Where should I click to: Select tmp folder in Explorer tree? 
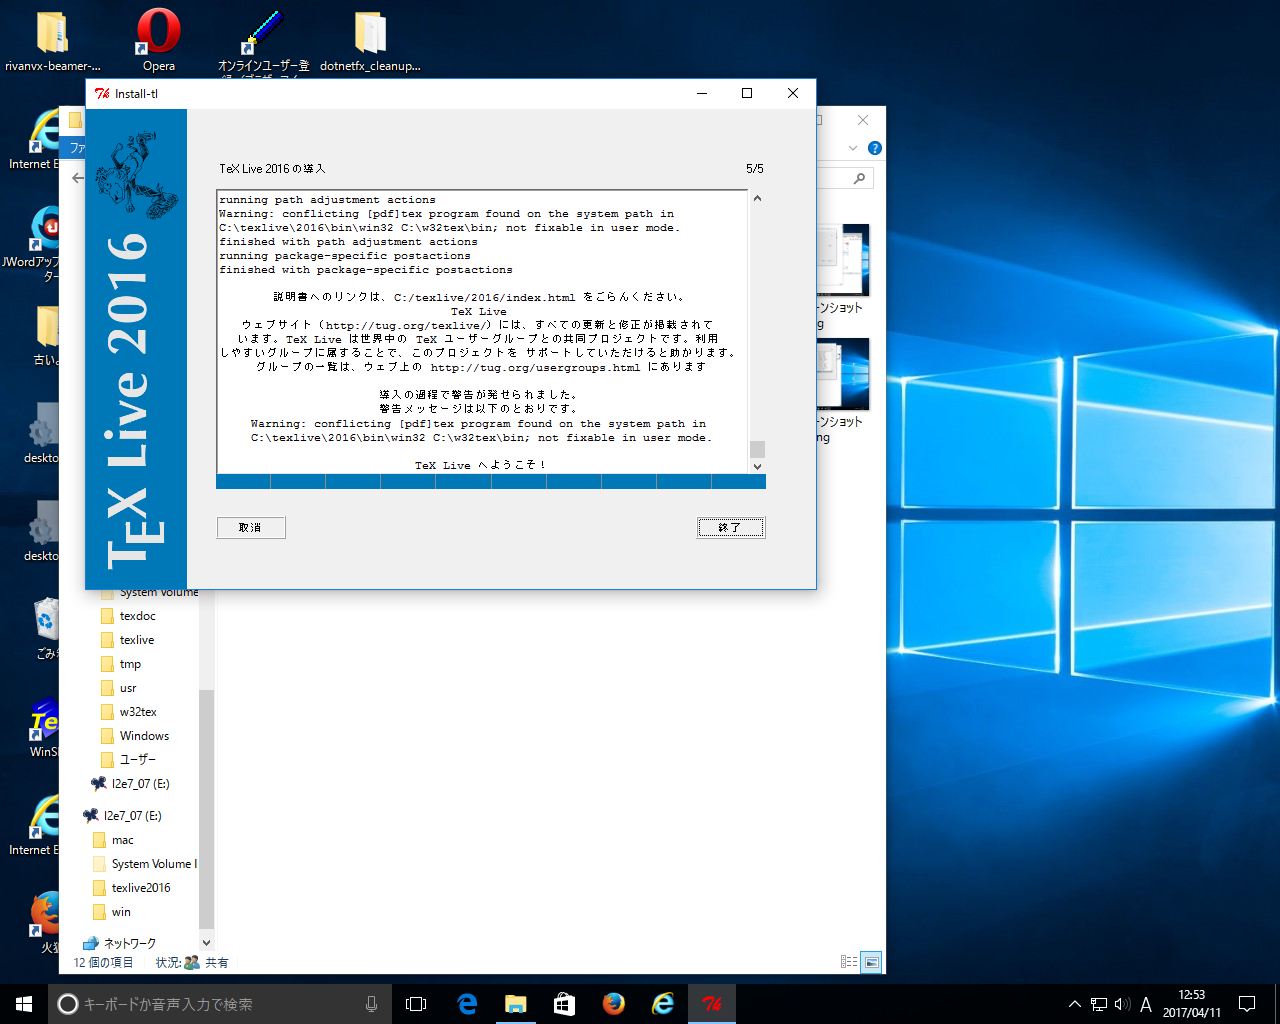coord(130,664)
